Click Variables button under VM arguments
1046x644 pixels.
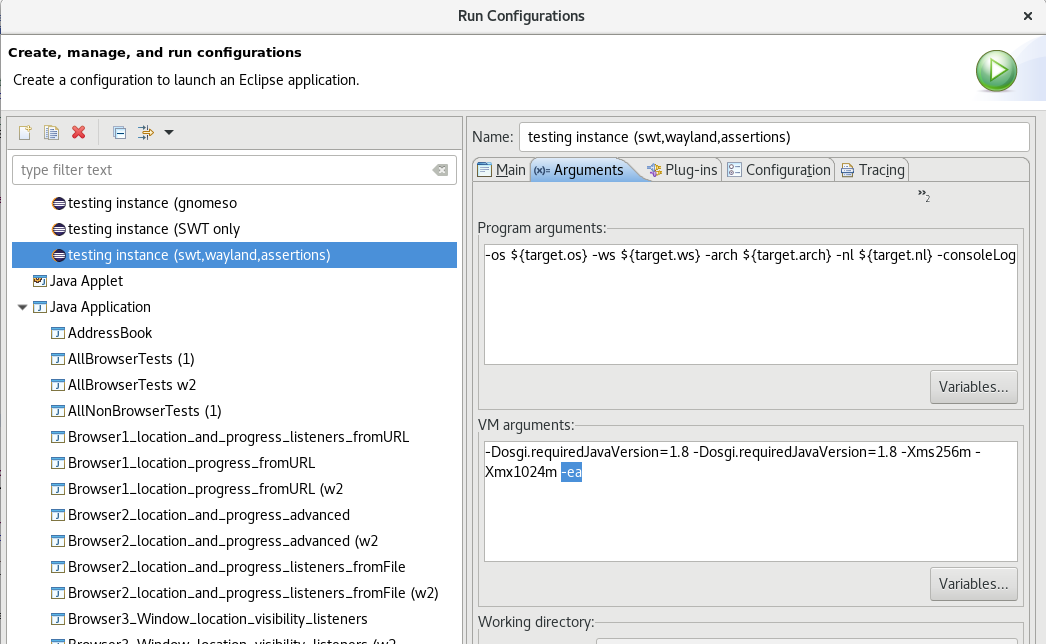click(973, 583)
